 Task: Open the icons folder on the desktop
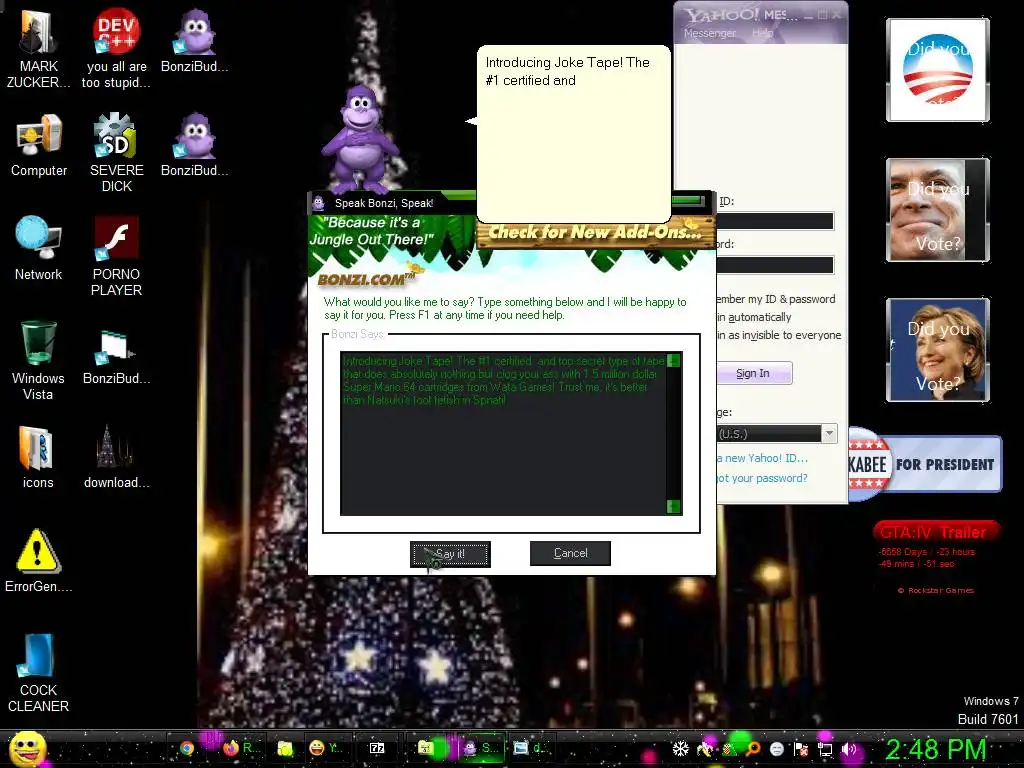click(x=38, y=457)
